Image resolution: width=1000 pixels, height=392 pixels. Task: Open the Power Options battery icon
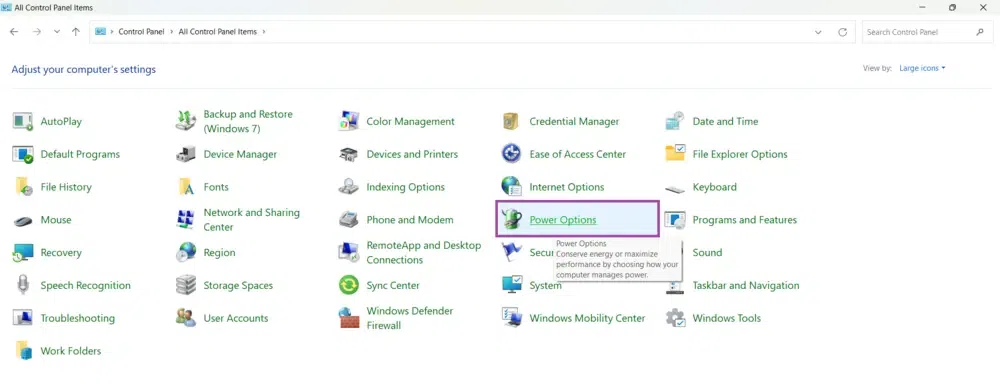coord(511,220)
